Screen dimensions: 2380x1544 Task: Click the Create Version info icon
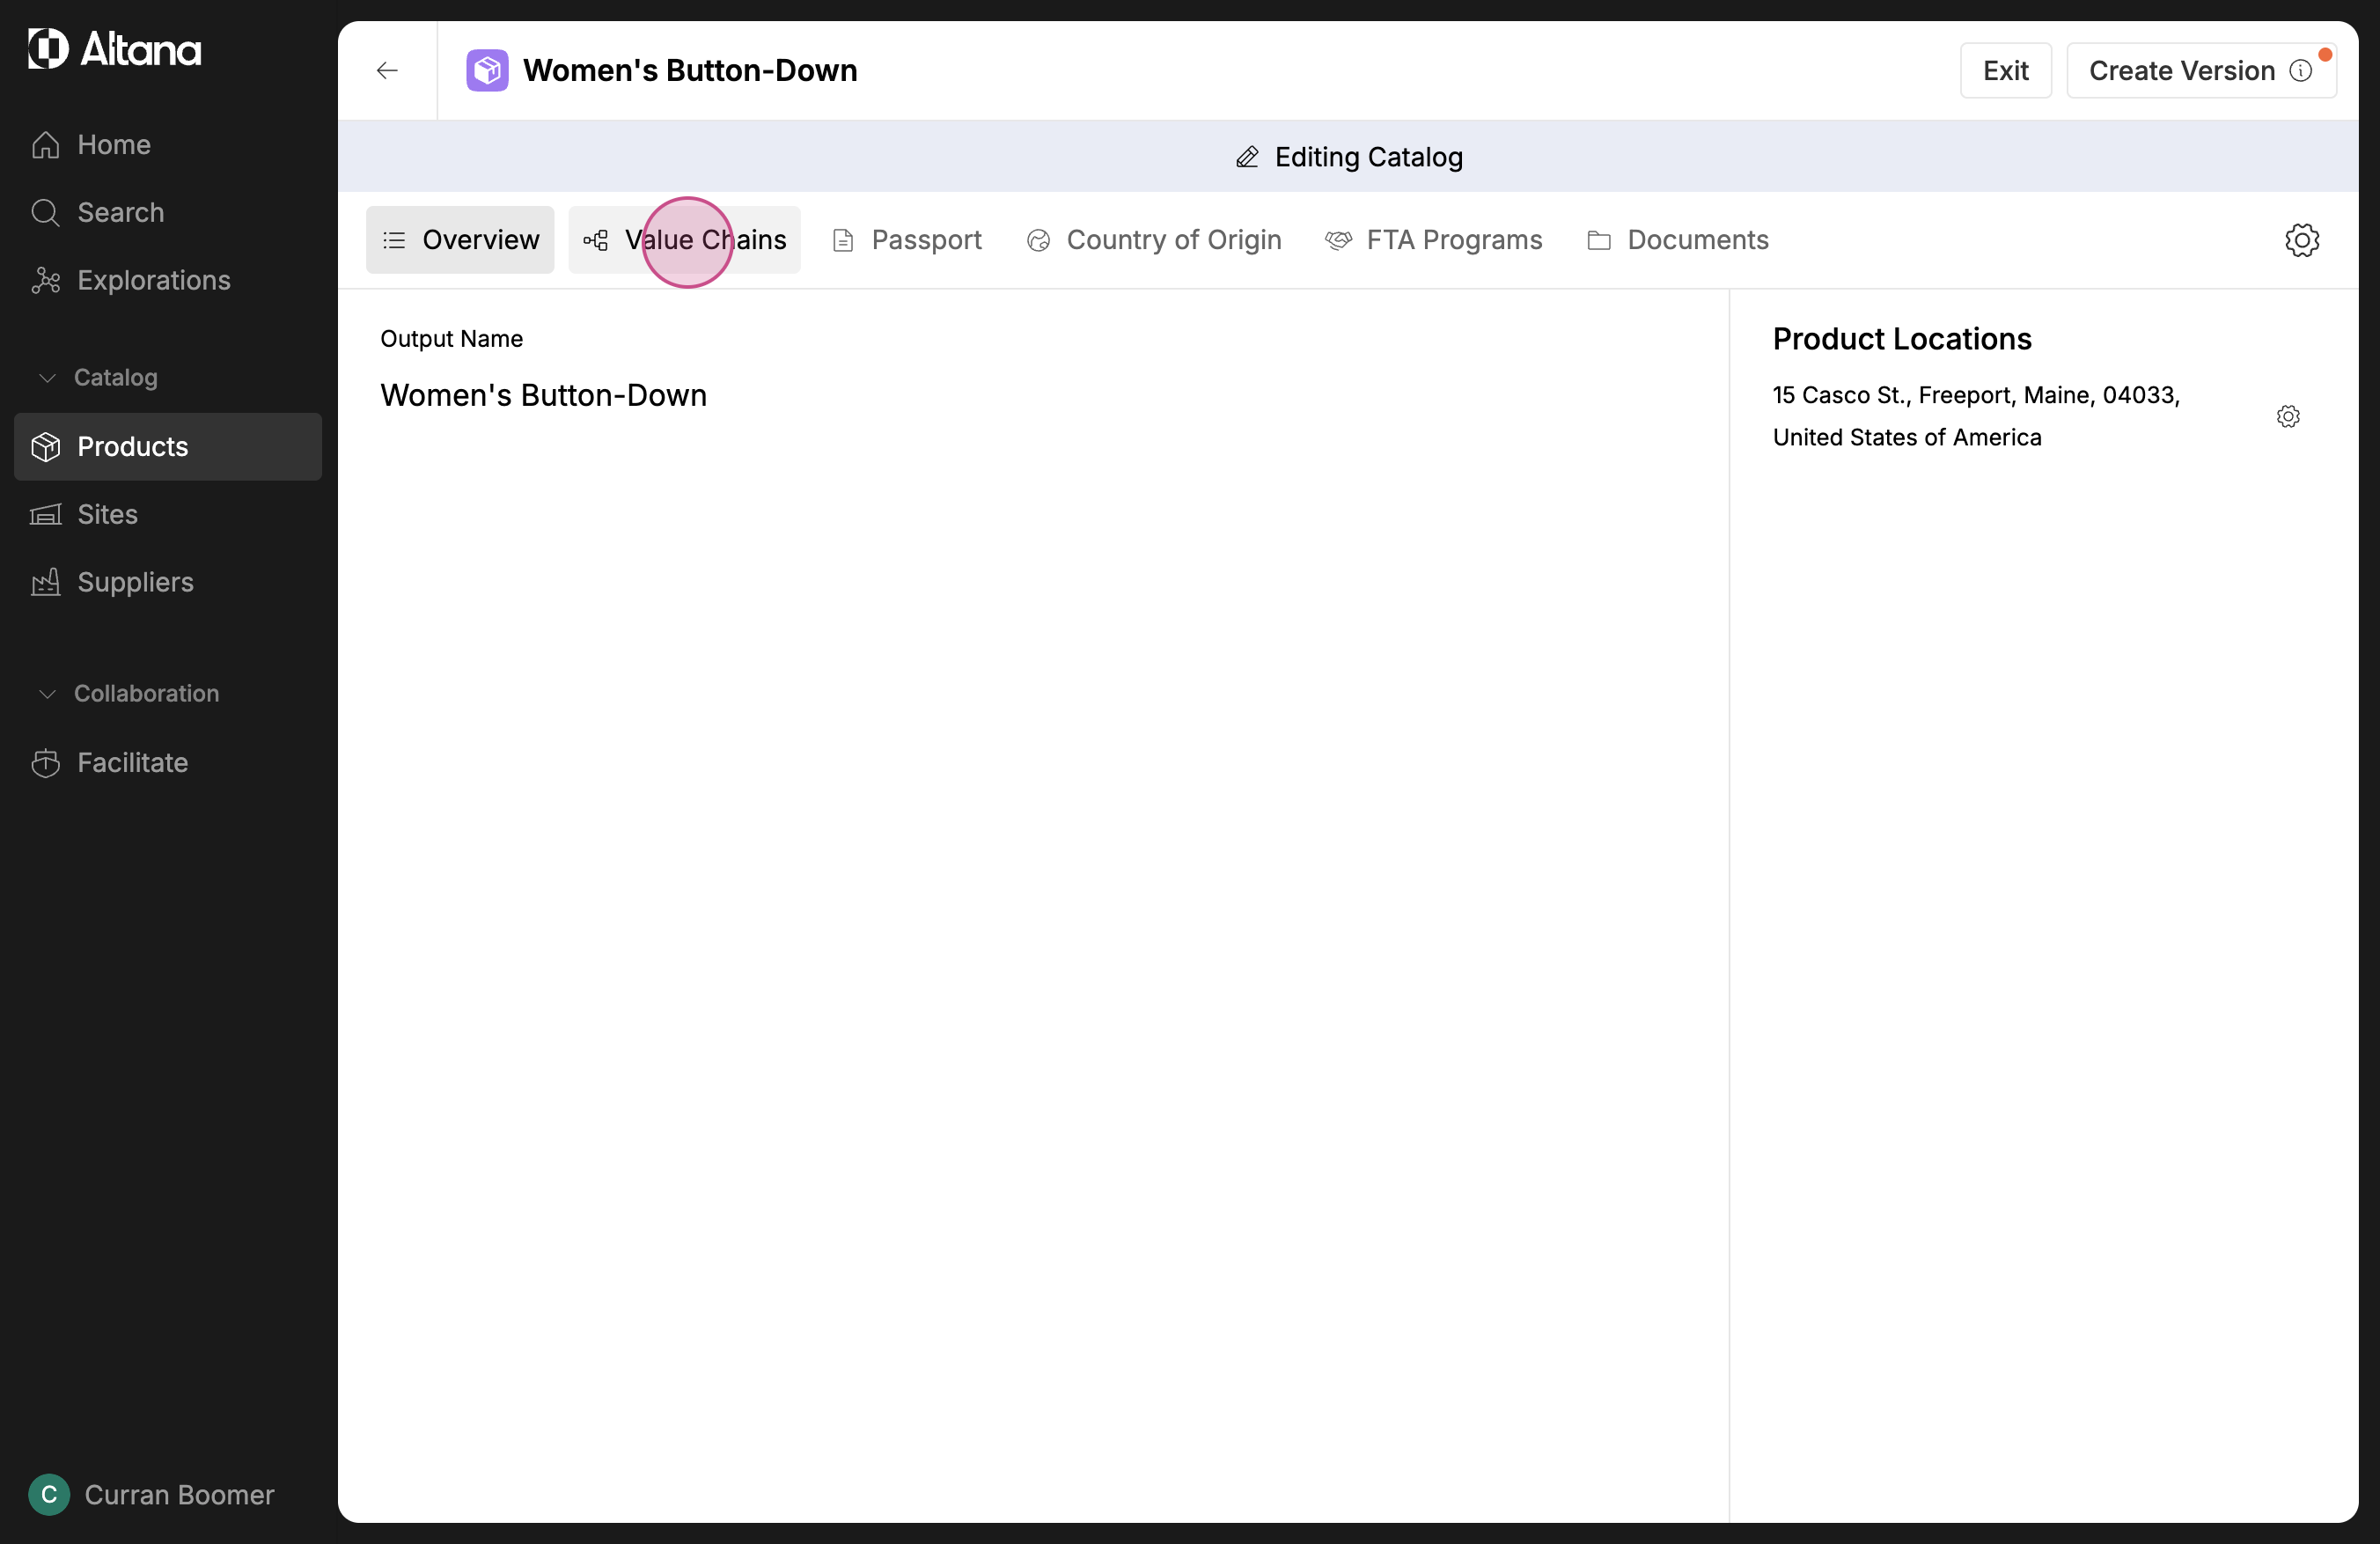click(x=2300, y=71)
